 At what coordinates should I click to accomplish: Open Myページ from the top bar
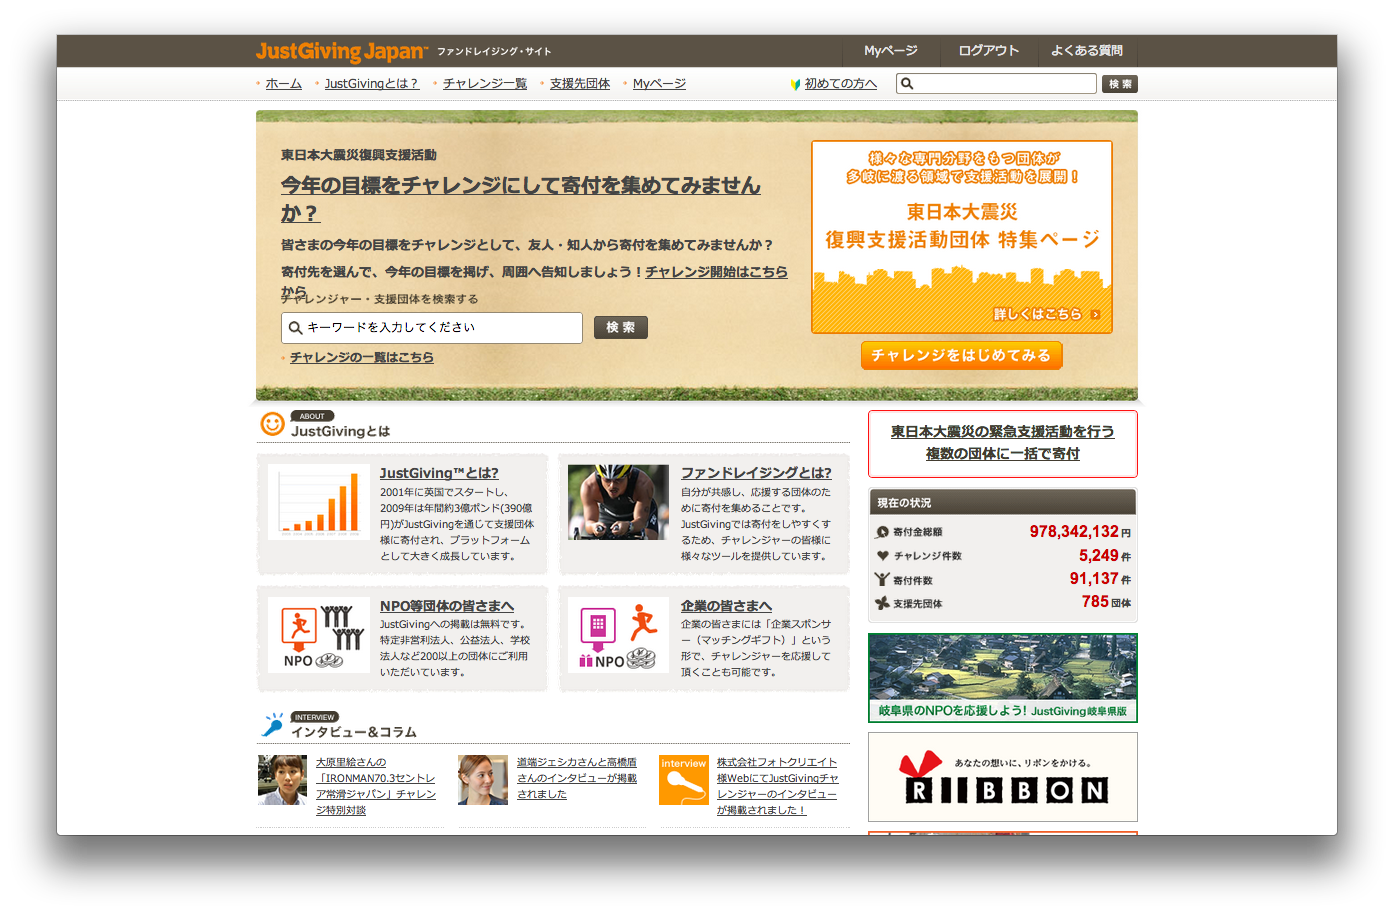pos(890,50)
